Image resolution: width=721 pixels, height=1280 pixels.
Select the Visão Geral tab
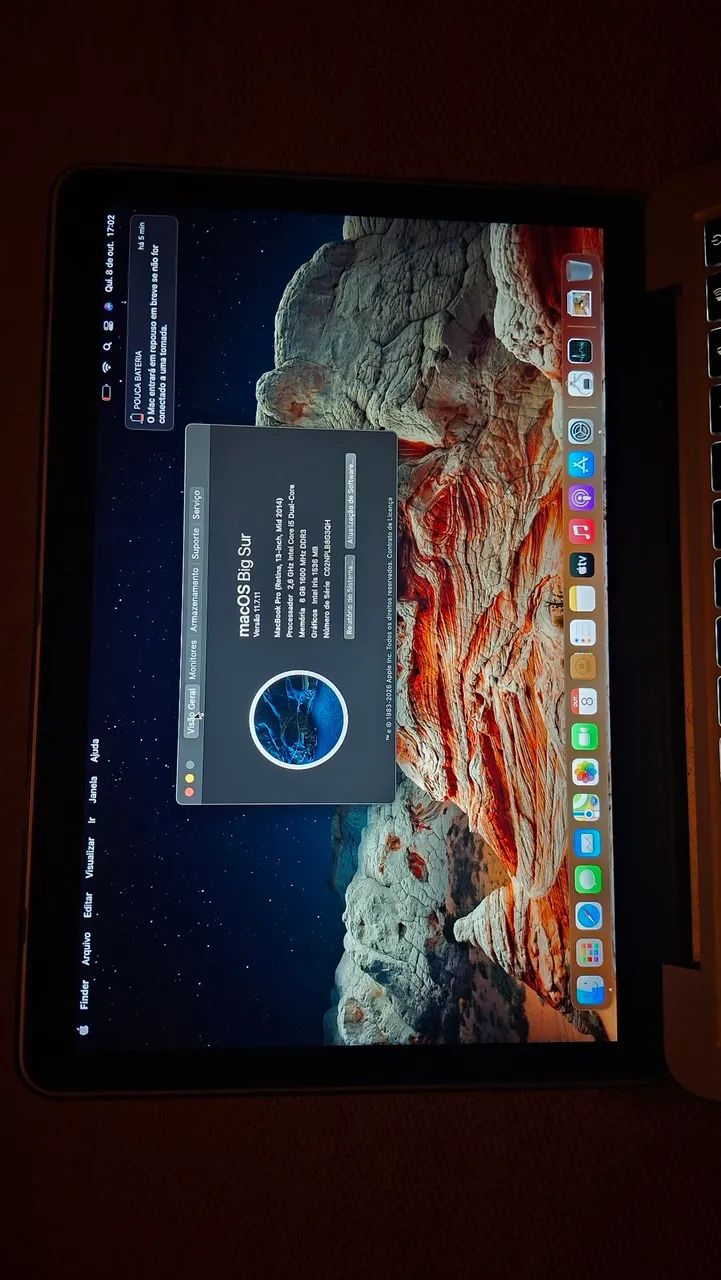pyautogui.click(x=192, y=711)
